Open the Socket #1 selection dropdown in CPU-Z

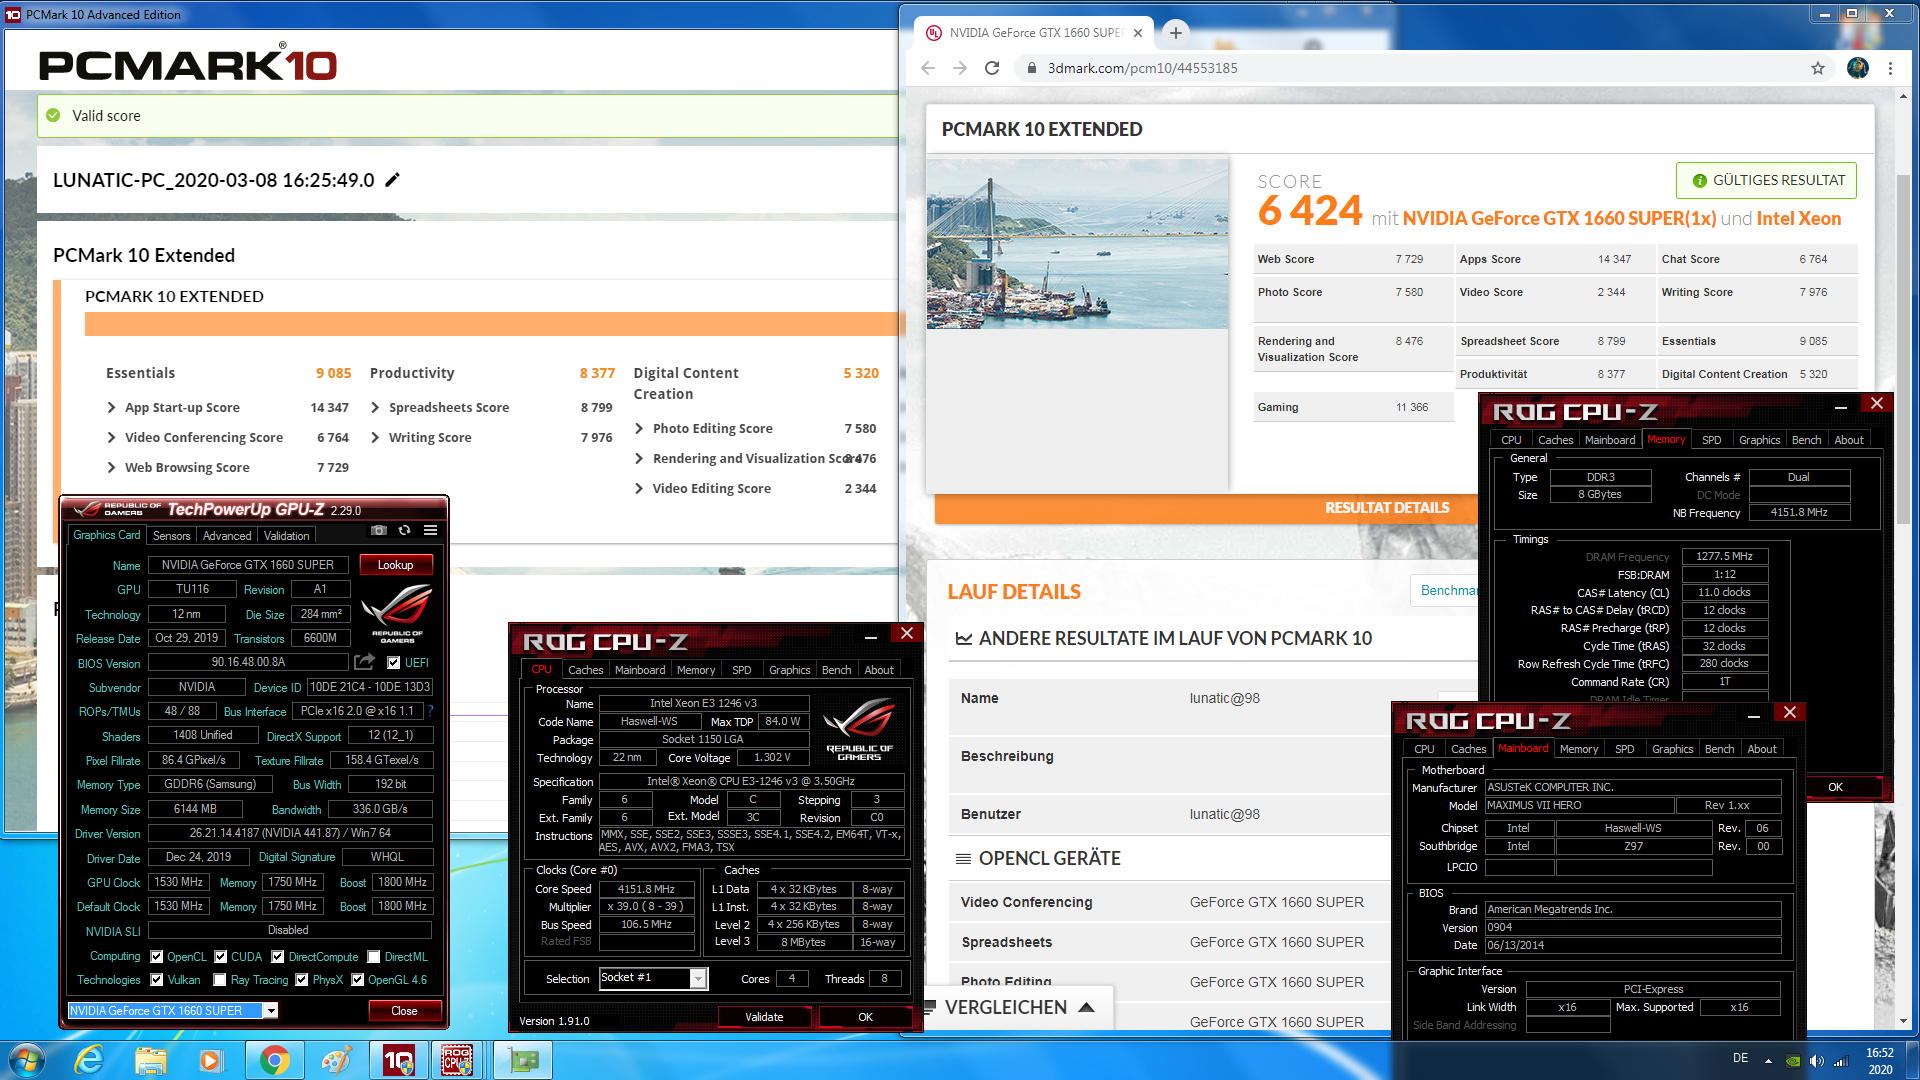[x=698, y=978]
